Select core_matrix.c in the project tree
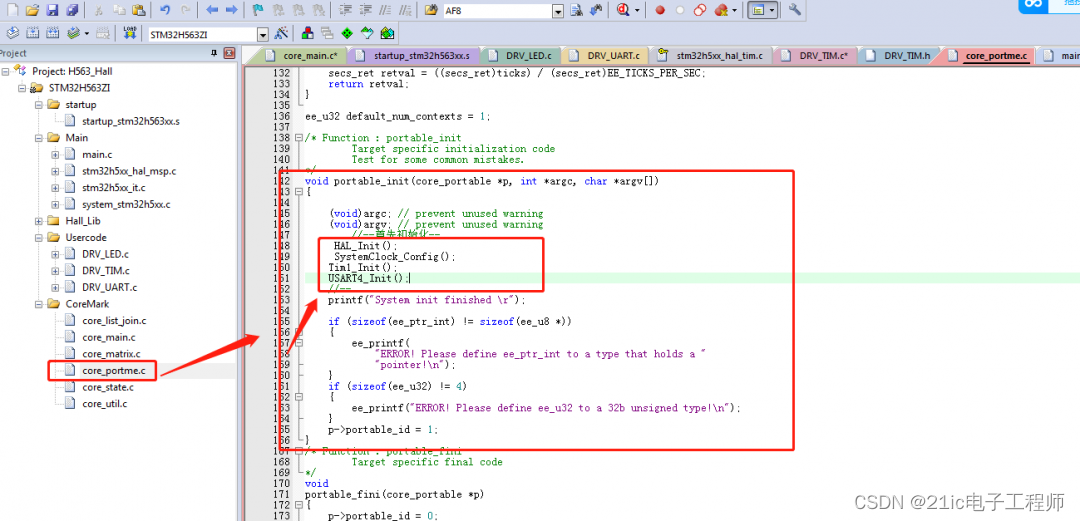This screenshot has height=521, width=1080. pos(110,354)
